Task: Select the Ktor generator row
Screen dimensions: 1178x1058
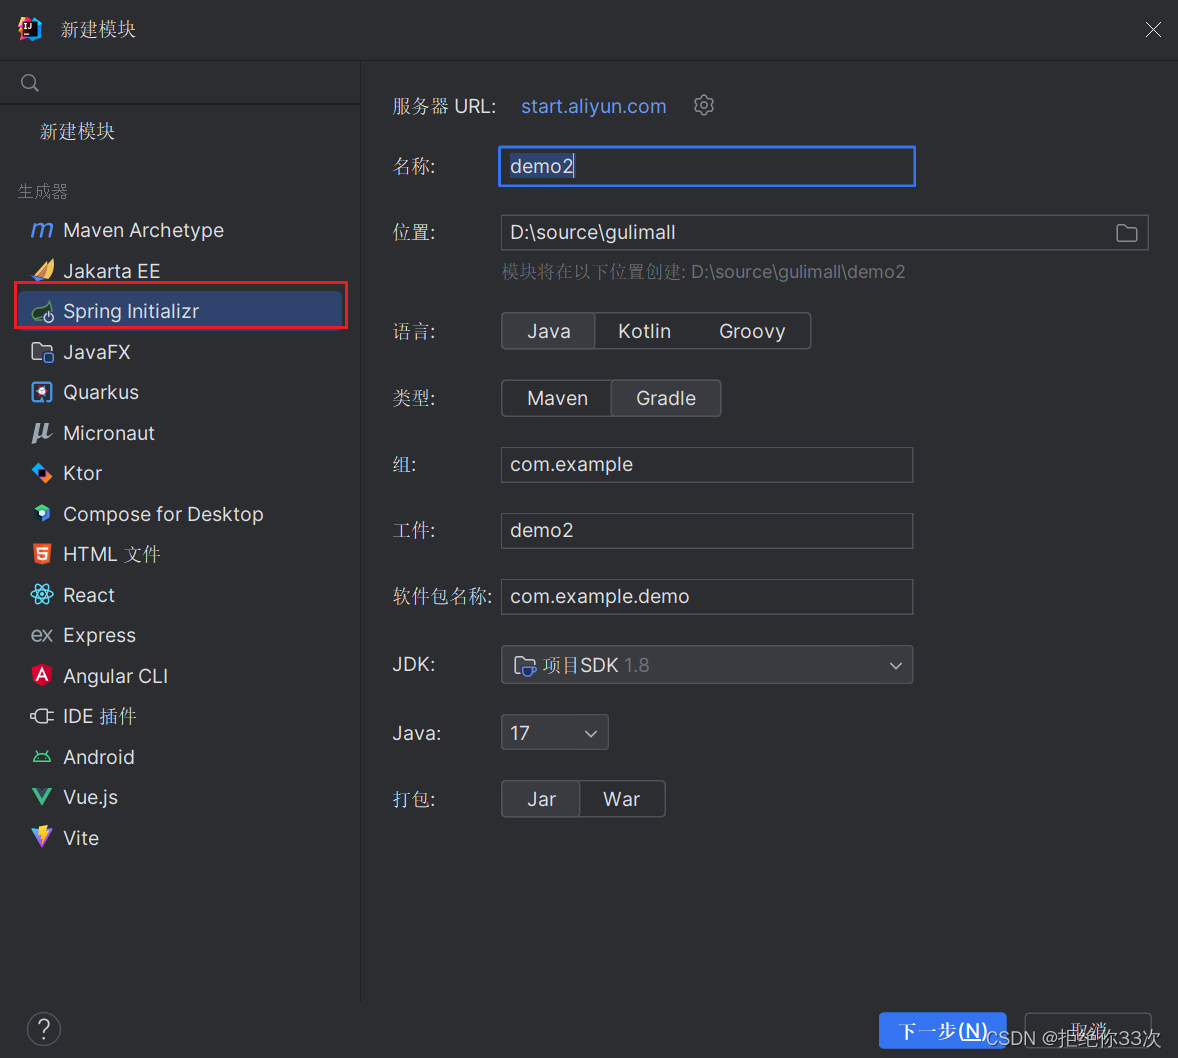Action: tap(180, 473)
